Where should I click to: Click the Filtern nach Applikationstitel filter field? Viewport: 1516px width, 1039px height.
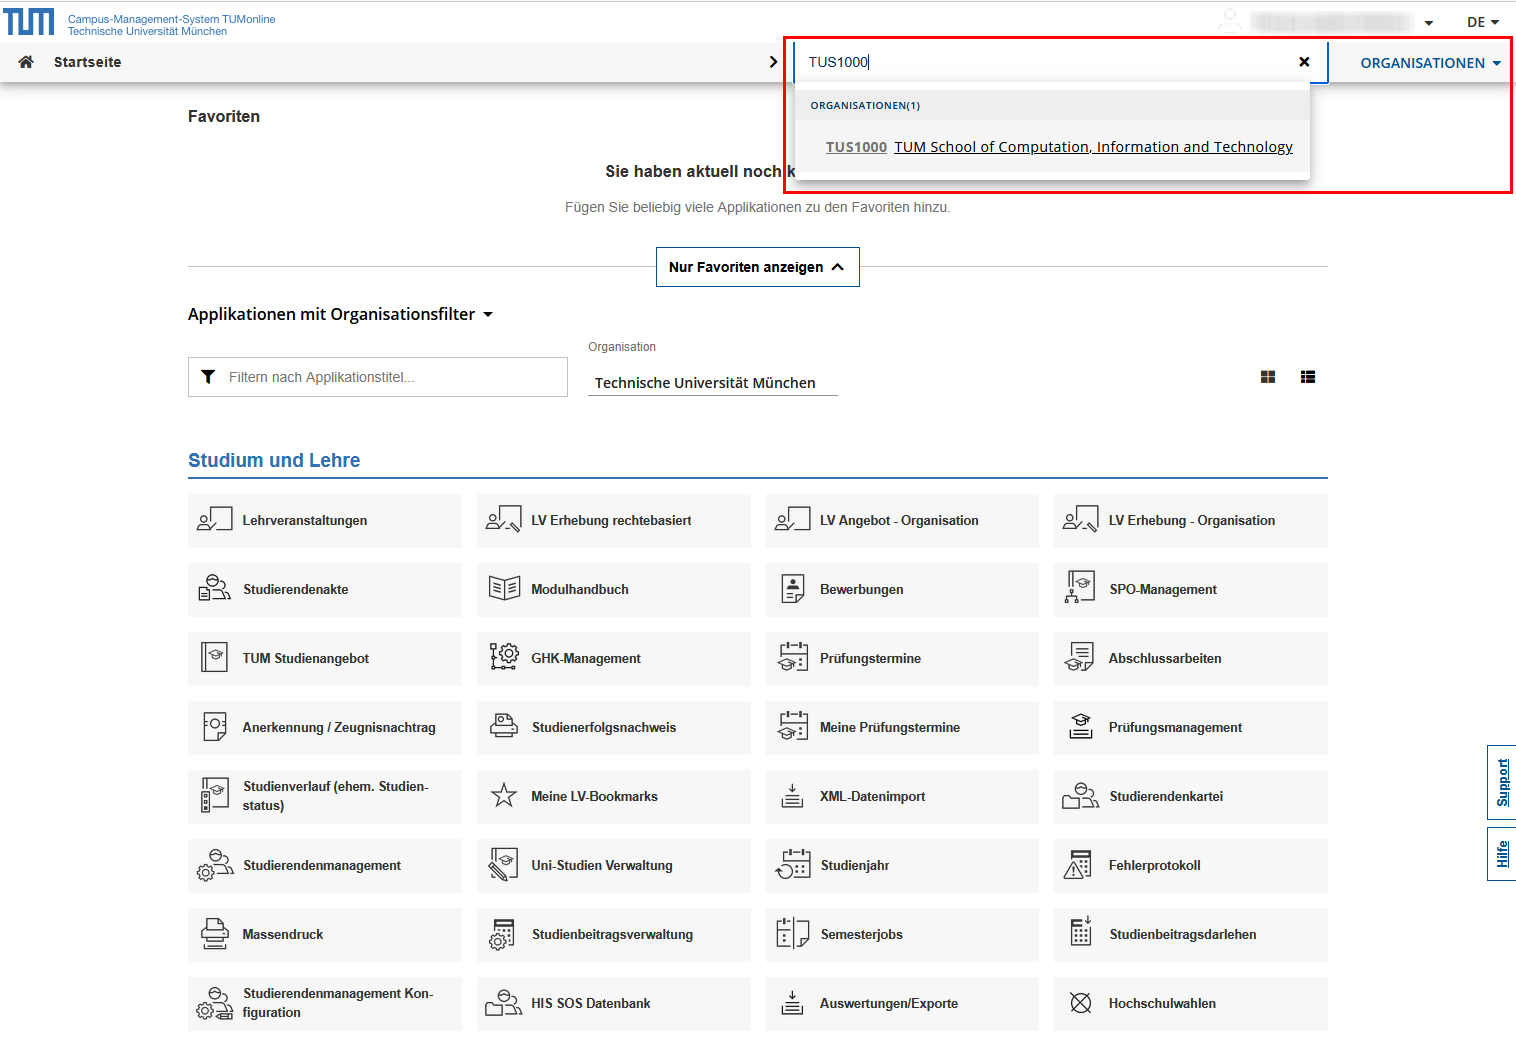(x=378, y=377)
